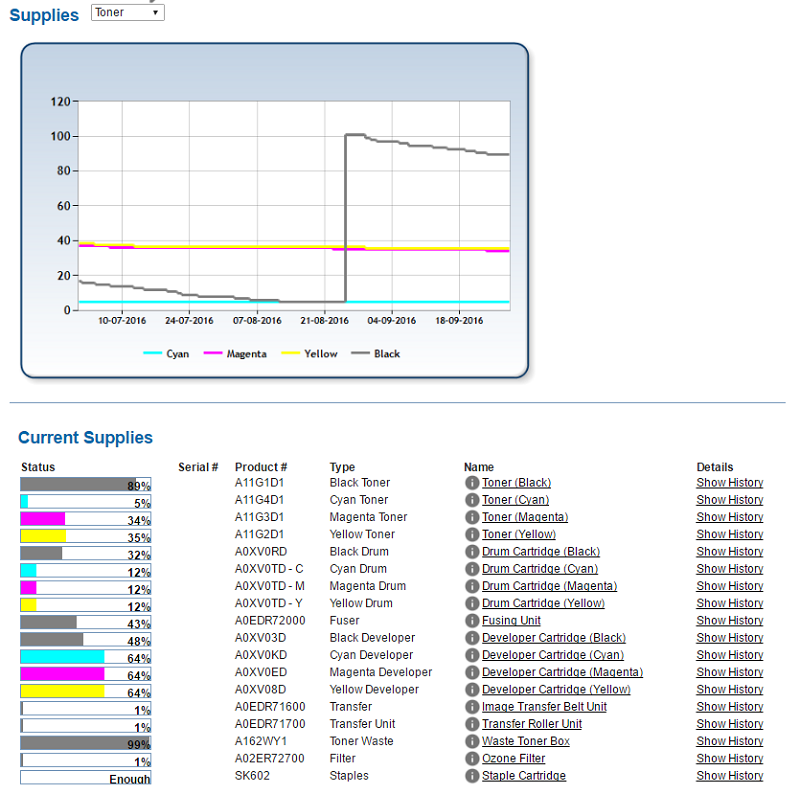Image resolution: width=800 pixels, height=794 pixels.
Task: Click info icon beside Toner (Black)
Action: point(472,483)
